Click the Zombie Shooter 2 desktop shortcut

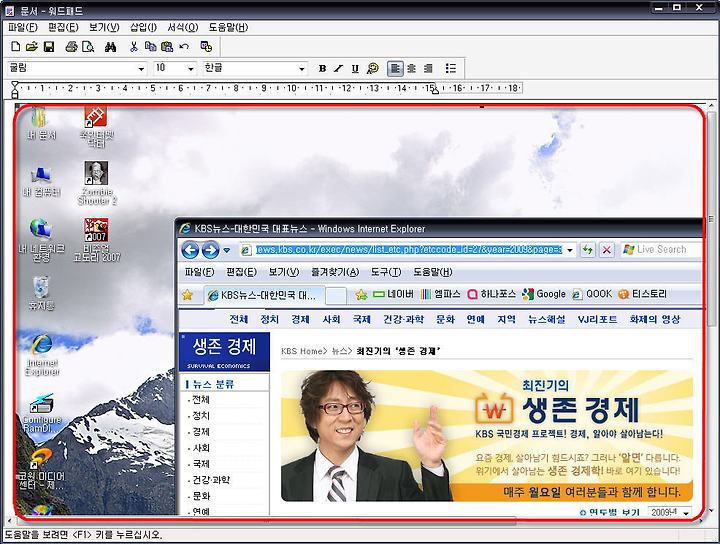[96, 183]
